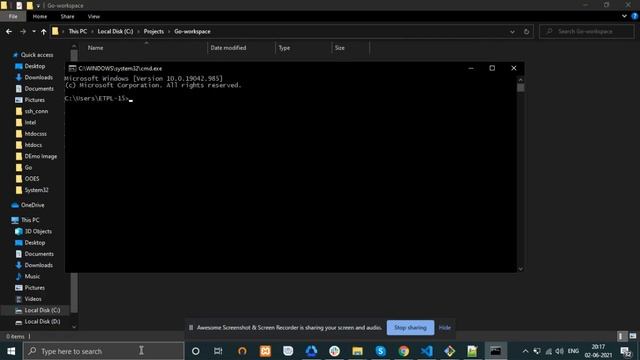Click Local Disk (C:) in address breadcrumb
This screenshot has height=360, width=640.
point(115,31)
